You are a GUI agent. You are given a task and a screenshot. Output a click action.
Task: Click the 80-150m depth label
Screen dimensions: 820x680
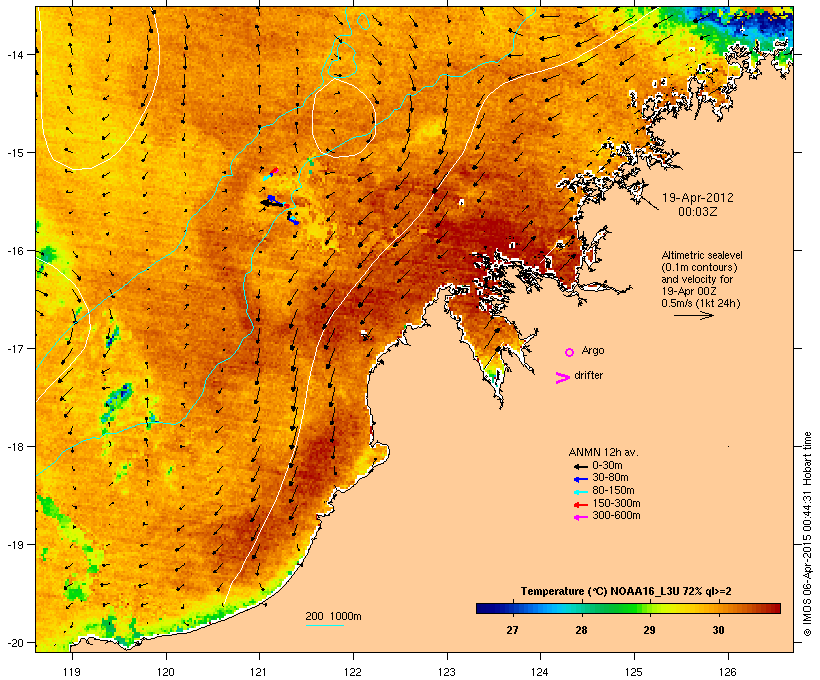click(x=613, y=491)
